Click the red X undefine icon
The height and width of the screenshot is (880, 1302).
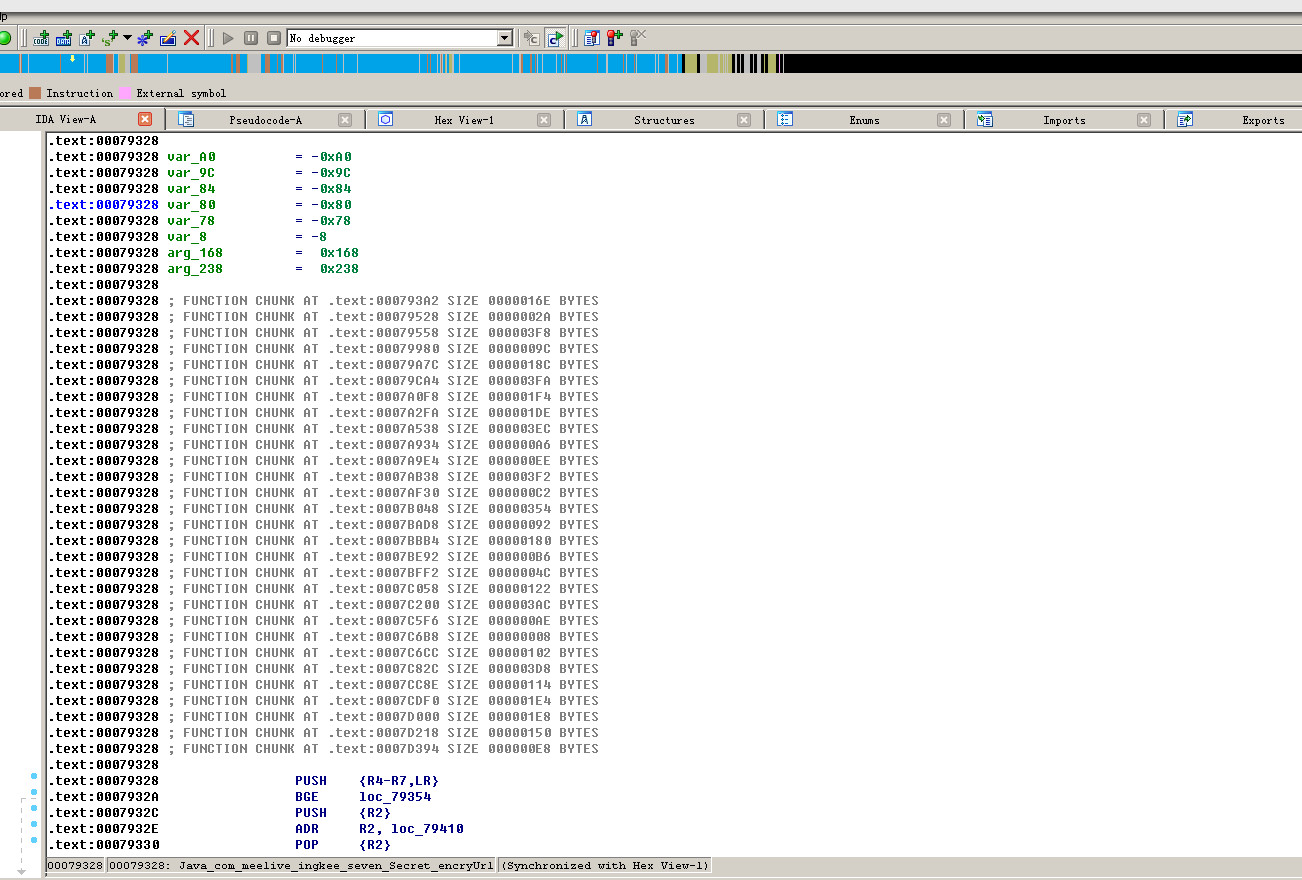click(x=191, y=38)
